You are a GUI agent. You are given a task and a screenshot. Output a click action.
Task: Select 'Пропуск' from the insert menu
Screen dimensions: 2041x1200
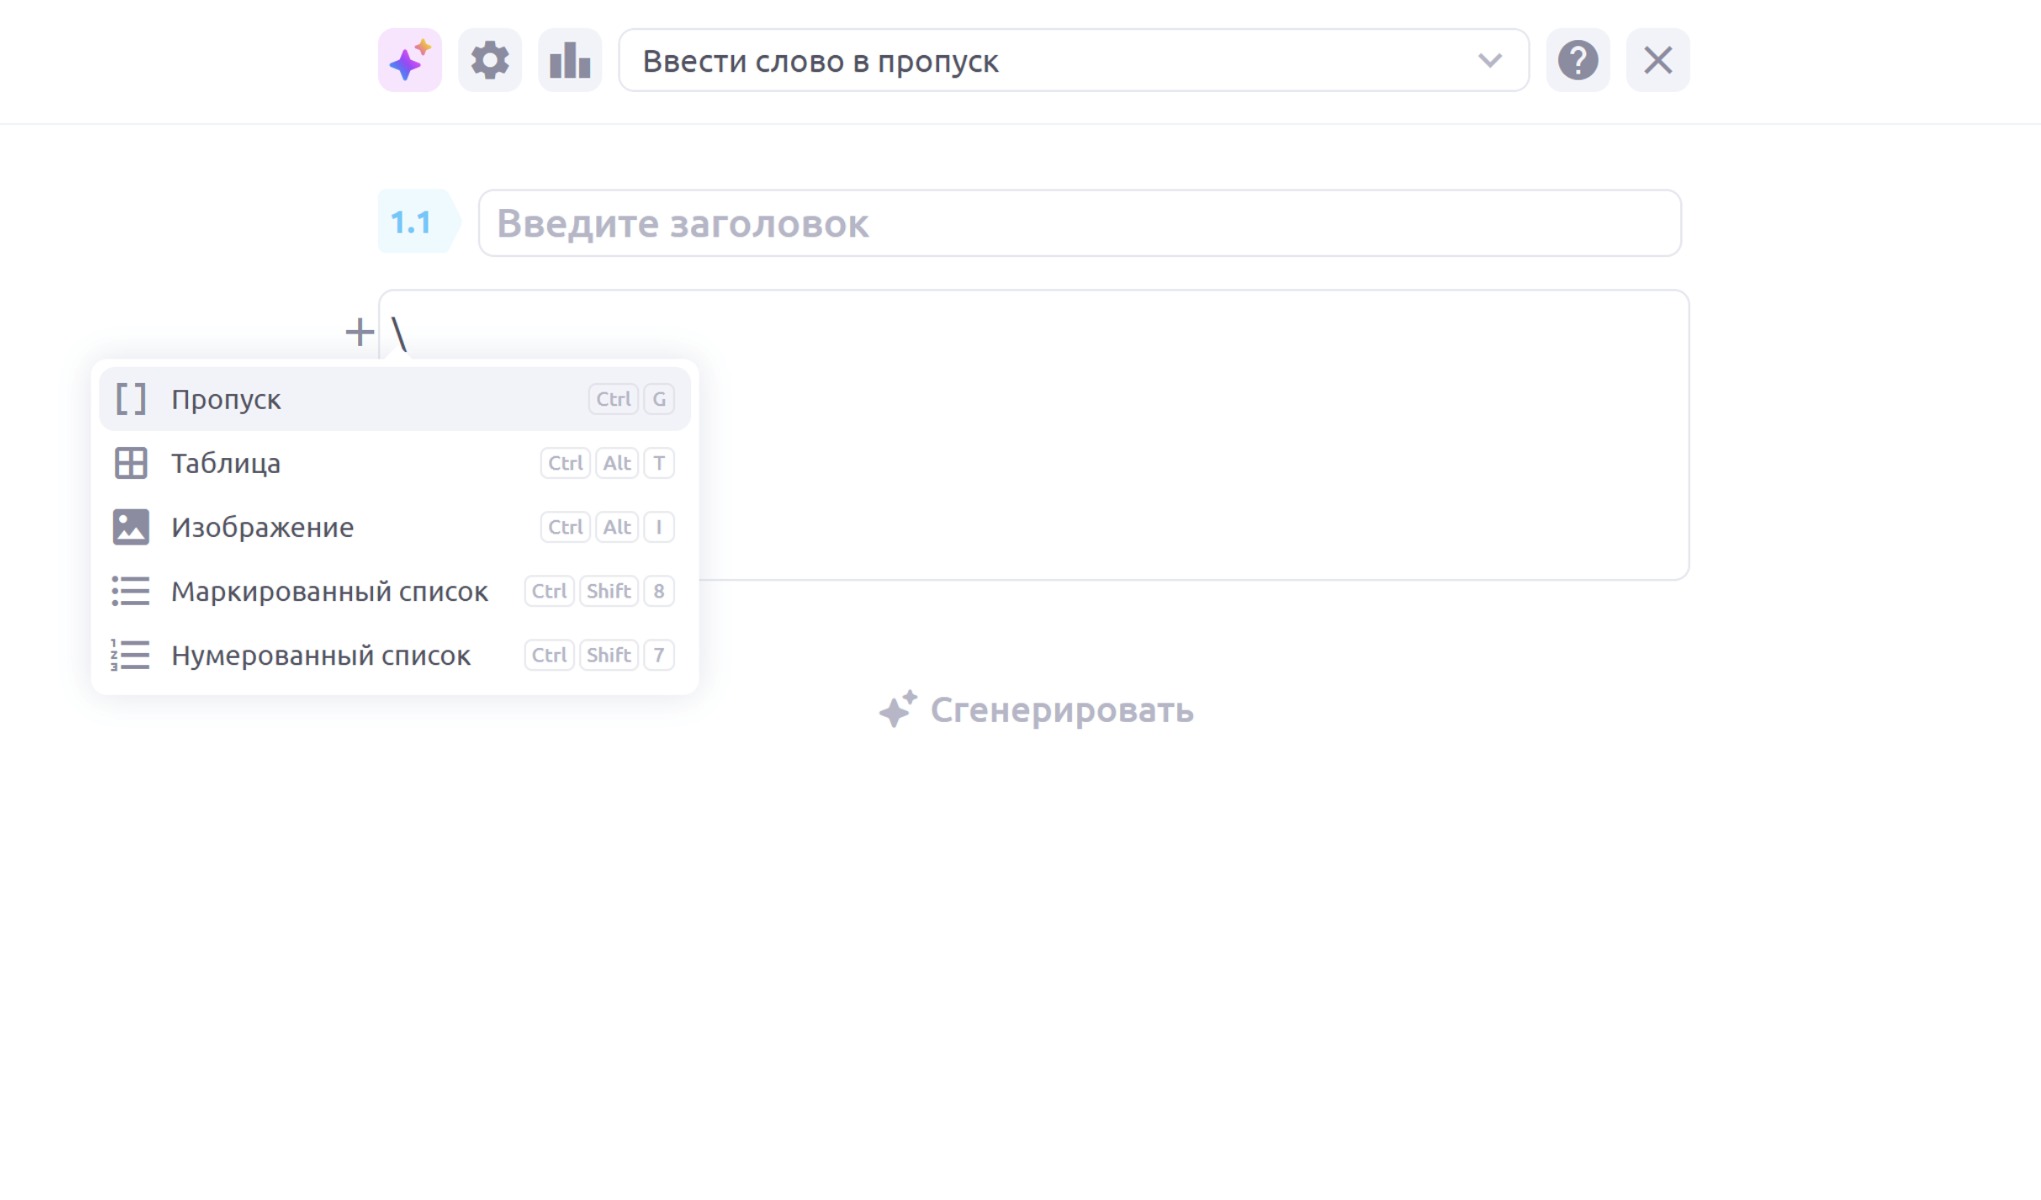coord(395,399)
